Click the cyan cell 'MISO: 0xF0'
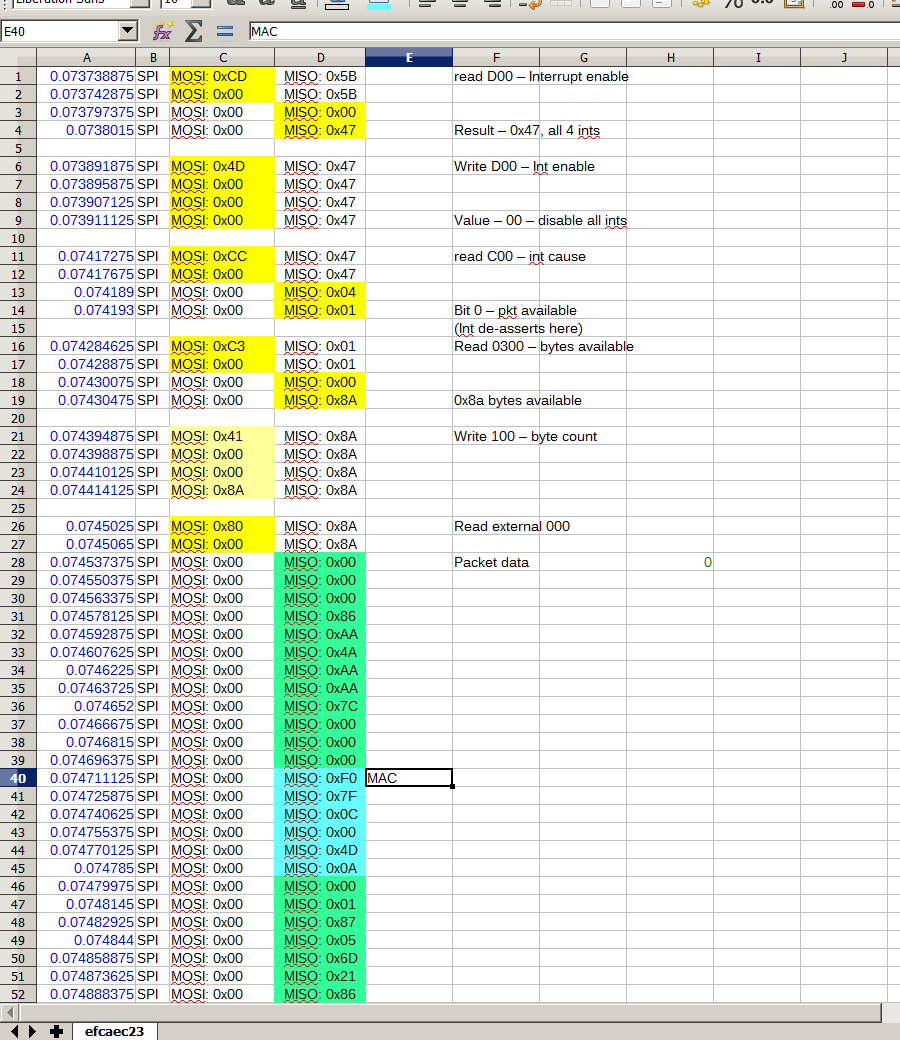This screenshot has height=1040, width=900. 320,778
